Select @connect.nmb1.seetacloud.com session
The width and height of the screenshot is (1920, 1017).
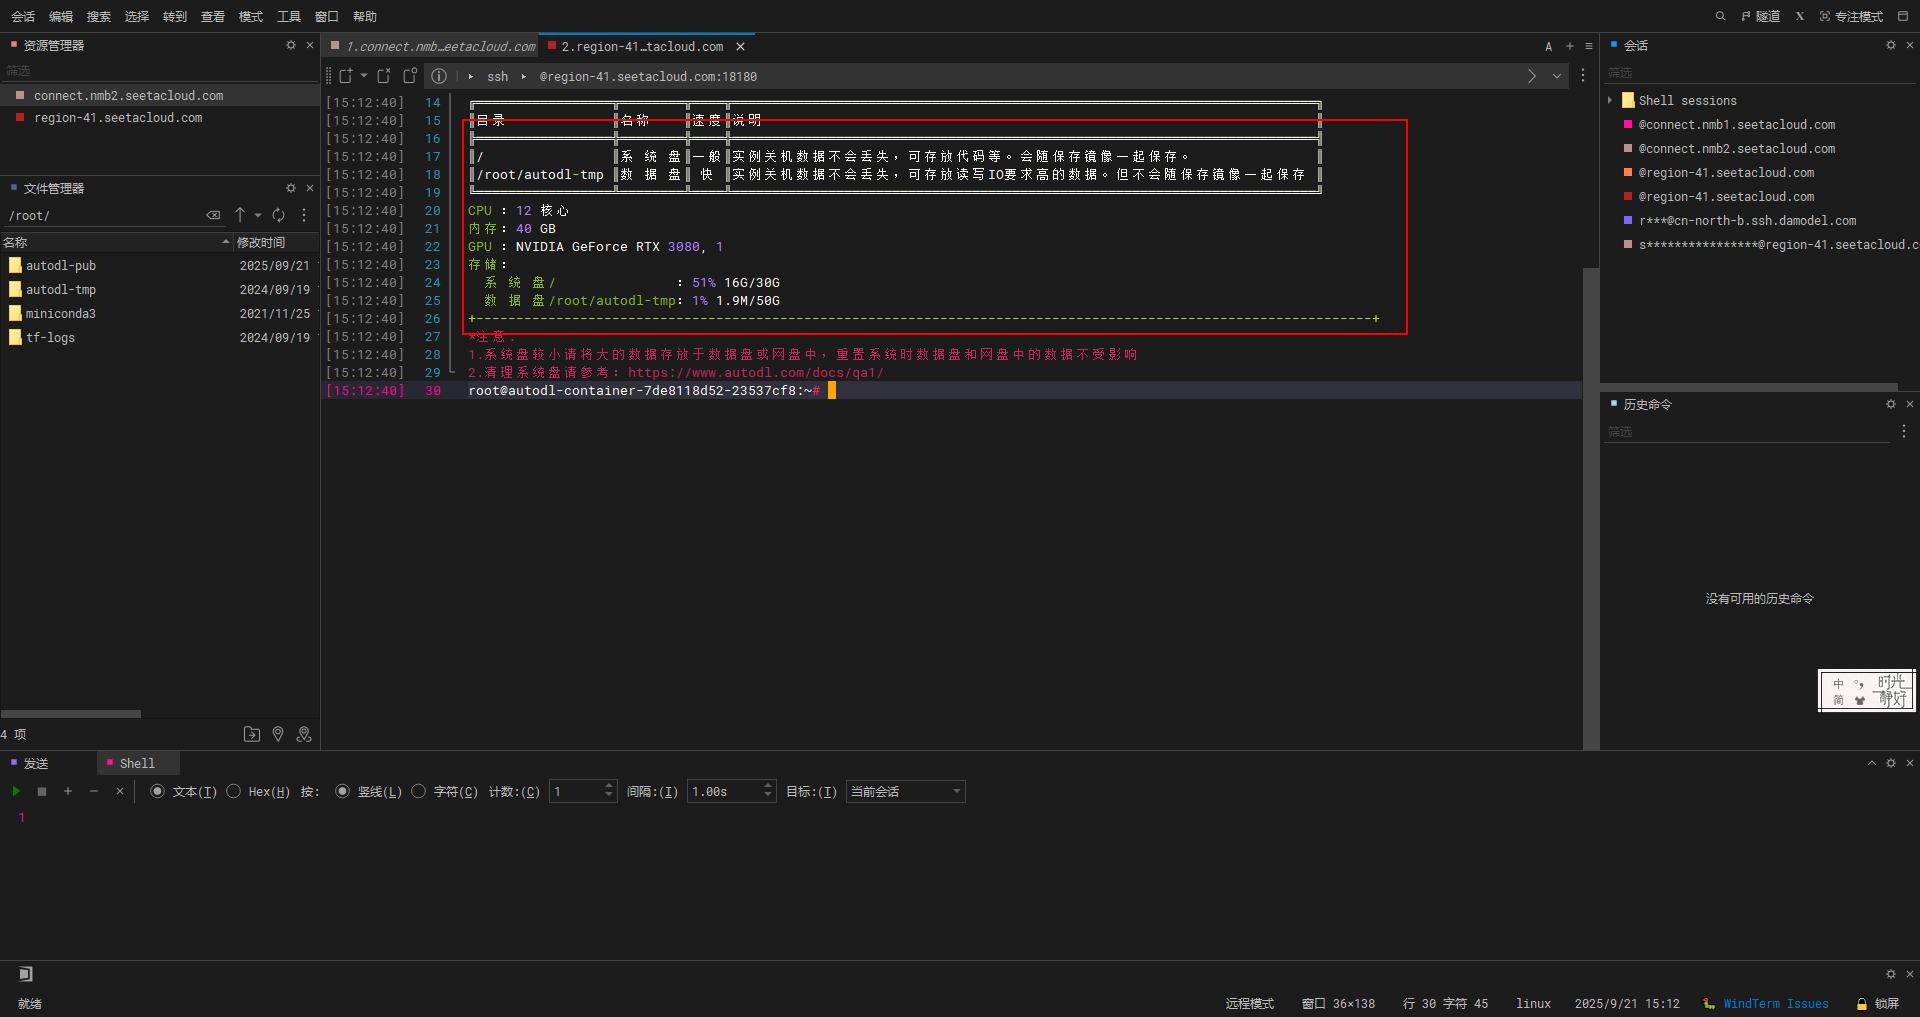click(1736, 125)
